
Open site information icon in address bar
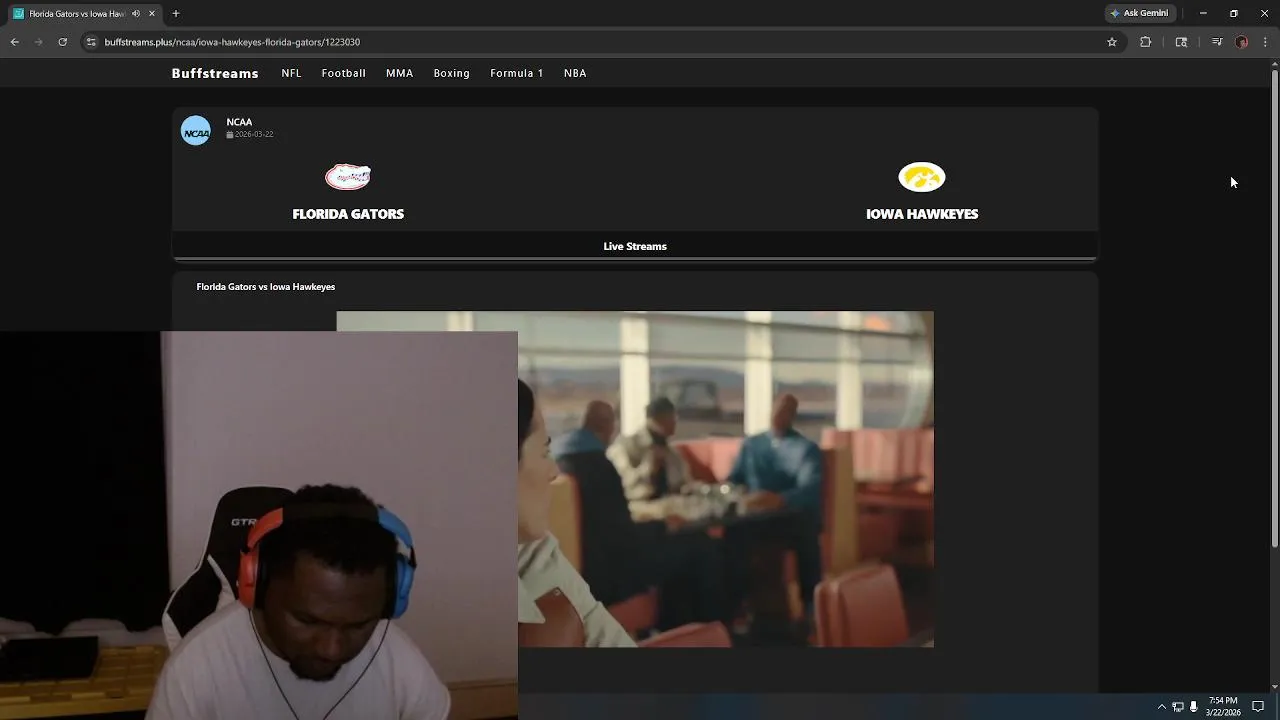91,42
